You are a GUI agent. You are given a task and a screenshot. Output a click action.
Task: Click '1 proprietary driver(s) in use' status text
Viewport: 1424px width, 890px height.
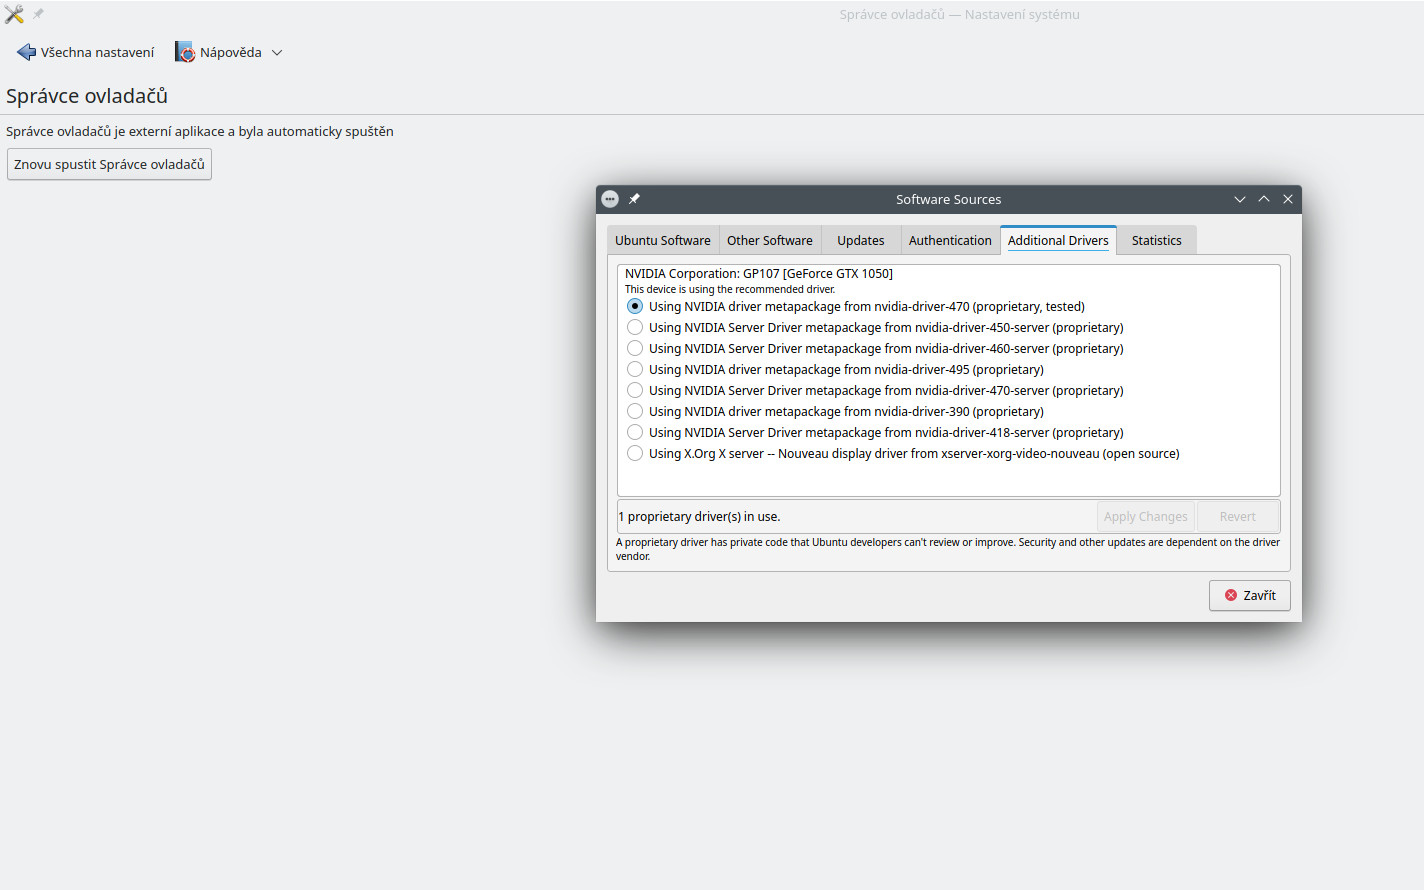pos(699,517)
